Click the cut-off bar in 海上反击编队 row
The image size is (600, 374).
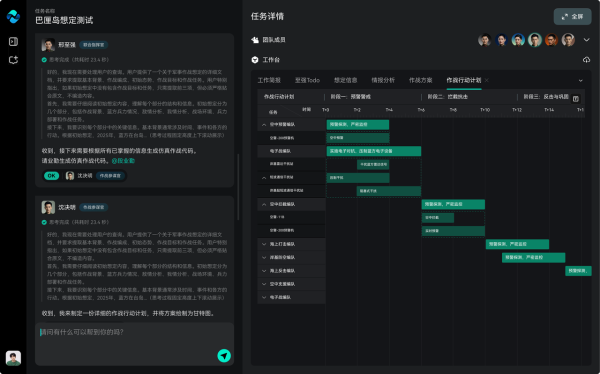578,271
